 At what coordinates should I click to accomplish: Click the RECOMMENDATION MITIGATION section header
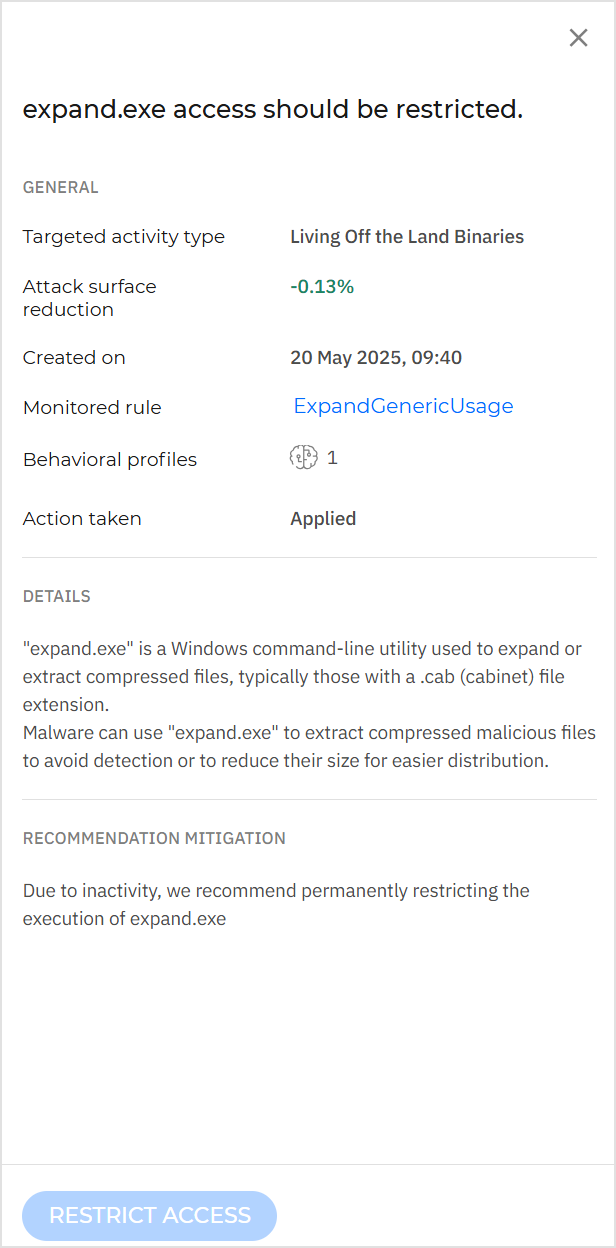click(154, 838)
